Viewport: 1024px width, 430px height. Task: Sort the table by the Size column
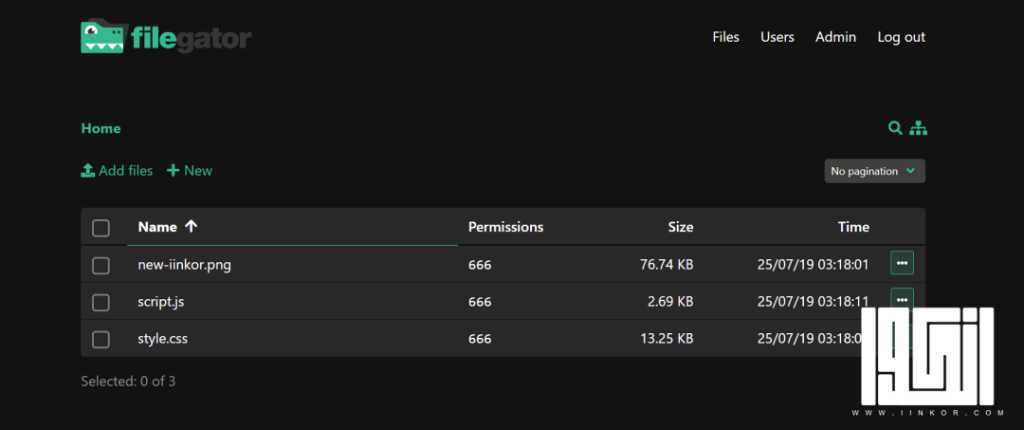pos(680,227)
